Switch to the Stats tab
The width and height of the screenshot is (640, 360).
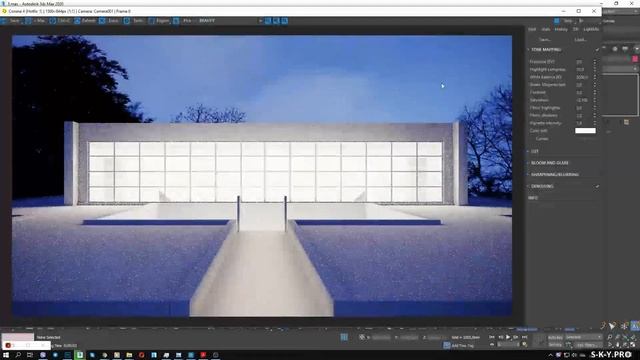(545, 29)
